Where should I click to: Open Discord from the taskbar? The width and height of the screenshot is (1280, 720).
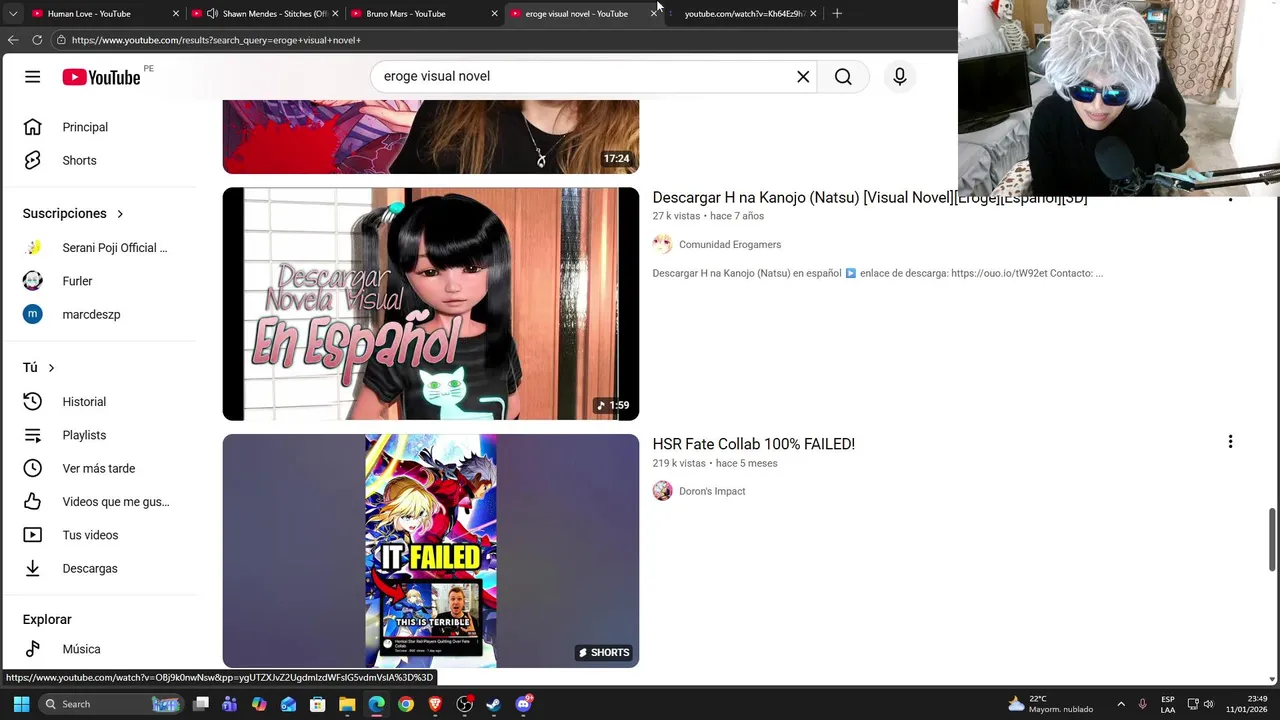(524, 704)
